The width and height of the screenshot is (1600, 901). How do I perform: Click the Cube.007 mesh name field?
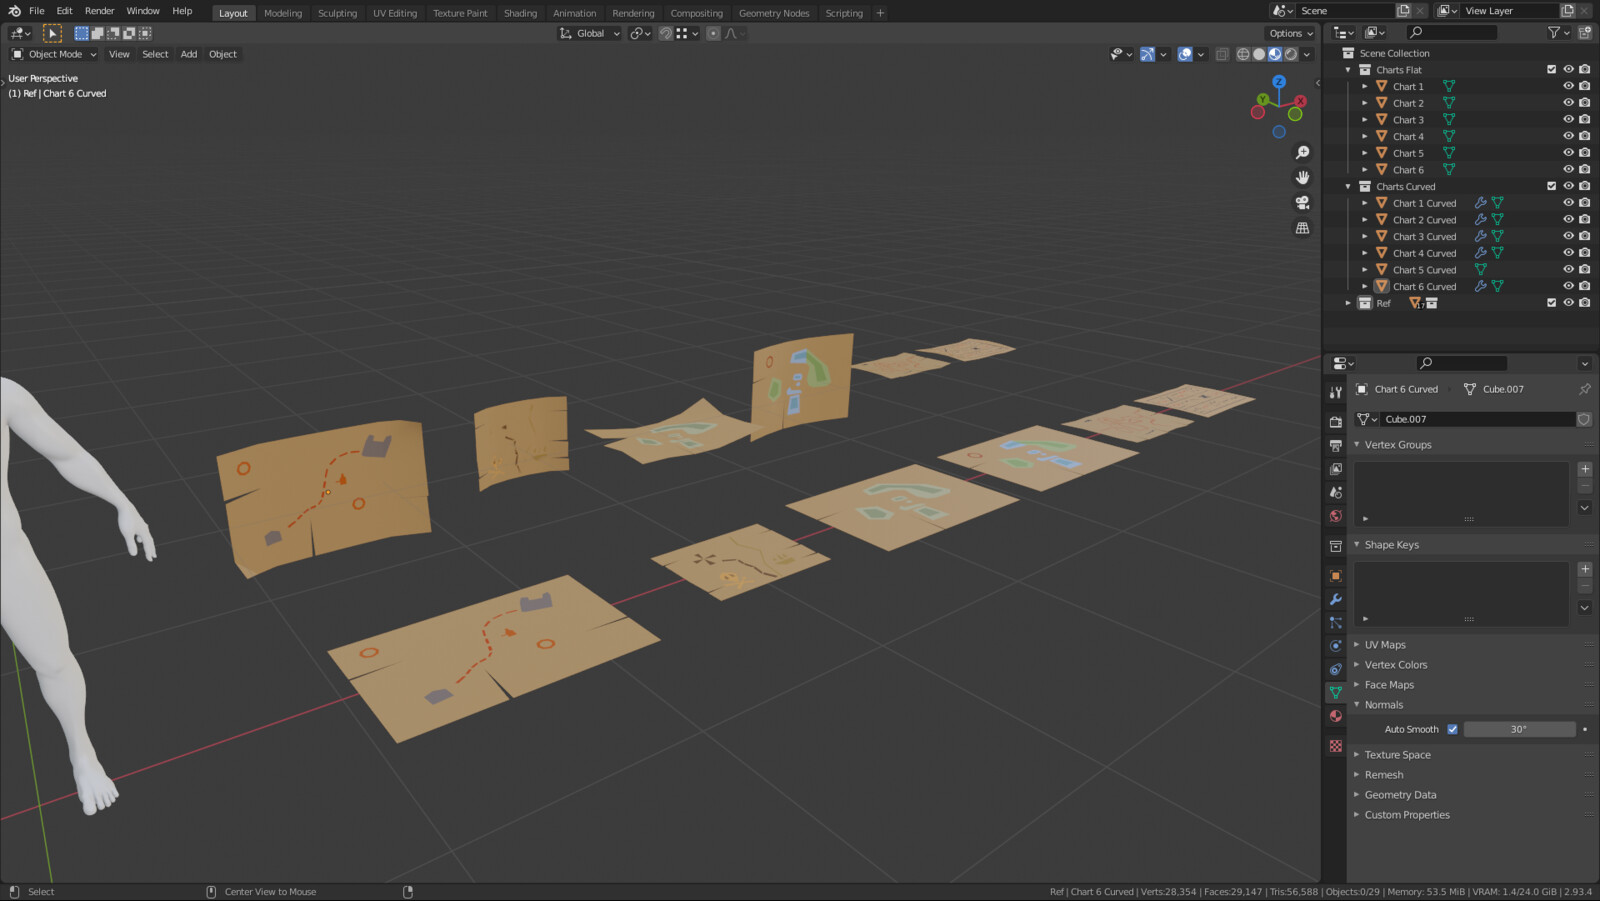1478,419
